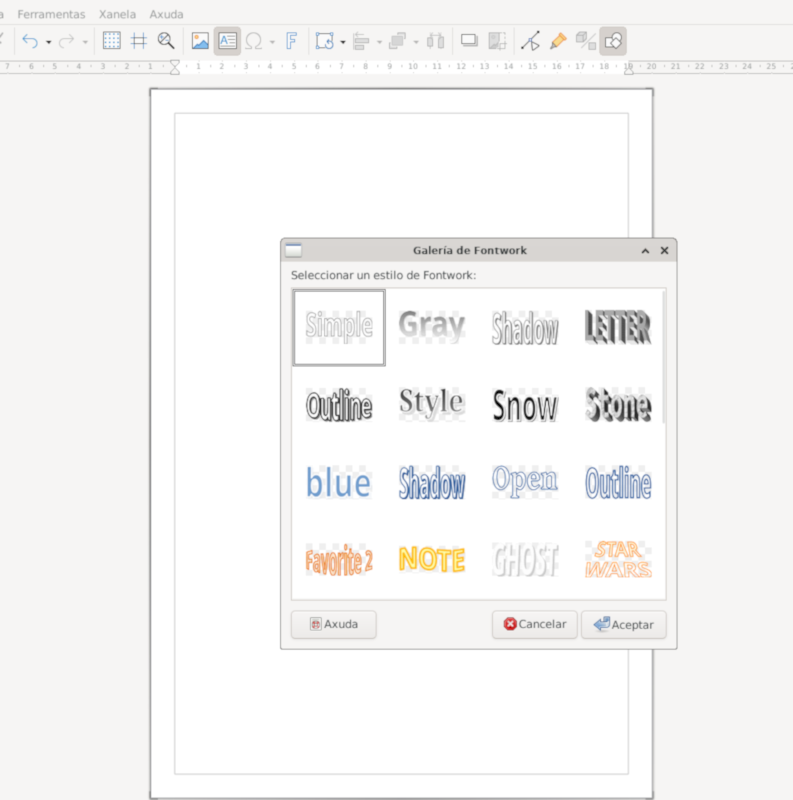Choose the blue Fontwork style thumbnail
Viewport: 793px width, 800px height.
tap(338, 483)
